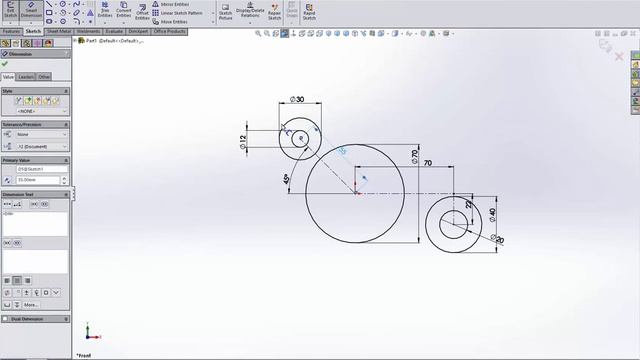Pick the Corner Rectangle tool

pyautogui.click(x=49, y=13)
